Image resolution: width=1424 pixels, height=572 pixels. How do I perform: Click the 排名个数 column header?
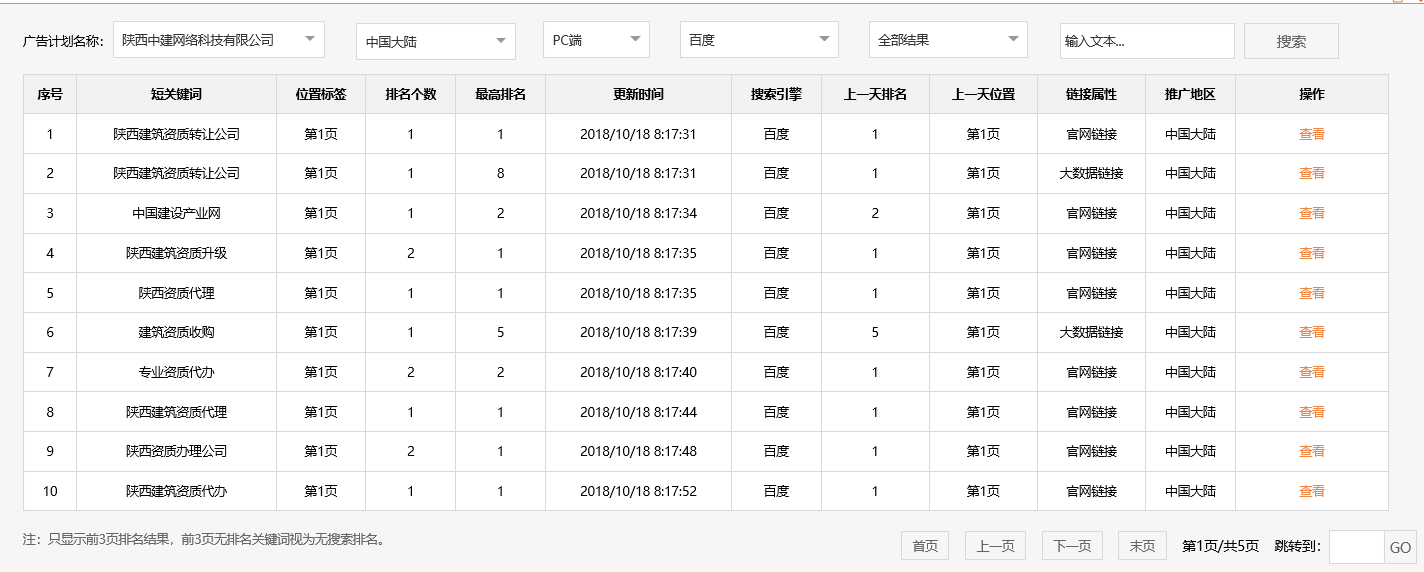410,94
